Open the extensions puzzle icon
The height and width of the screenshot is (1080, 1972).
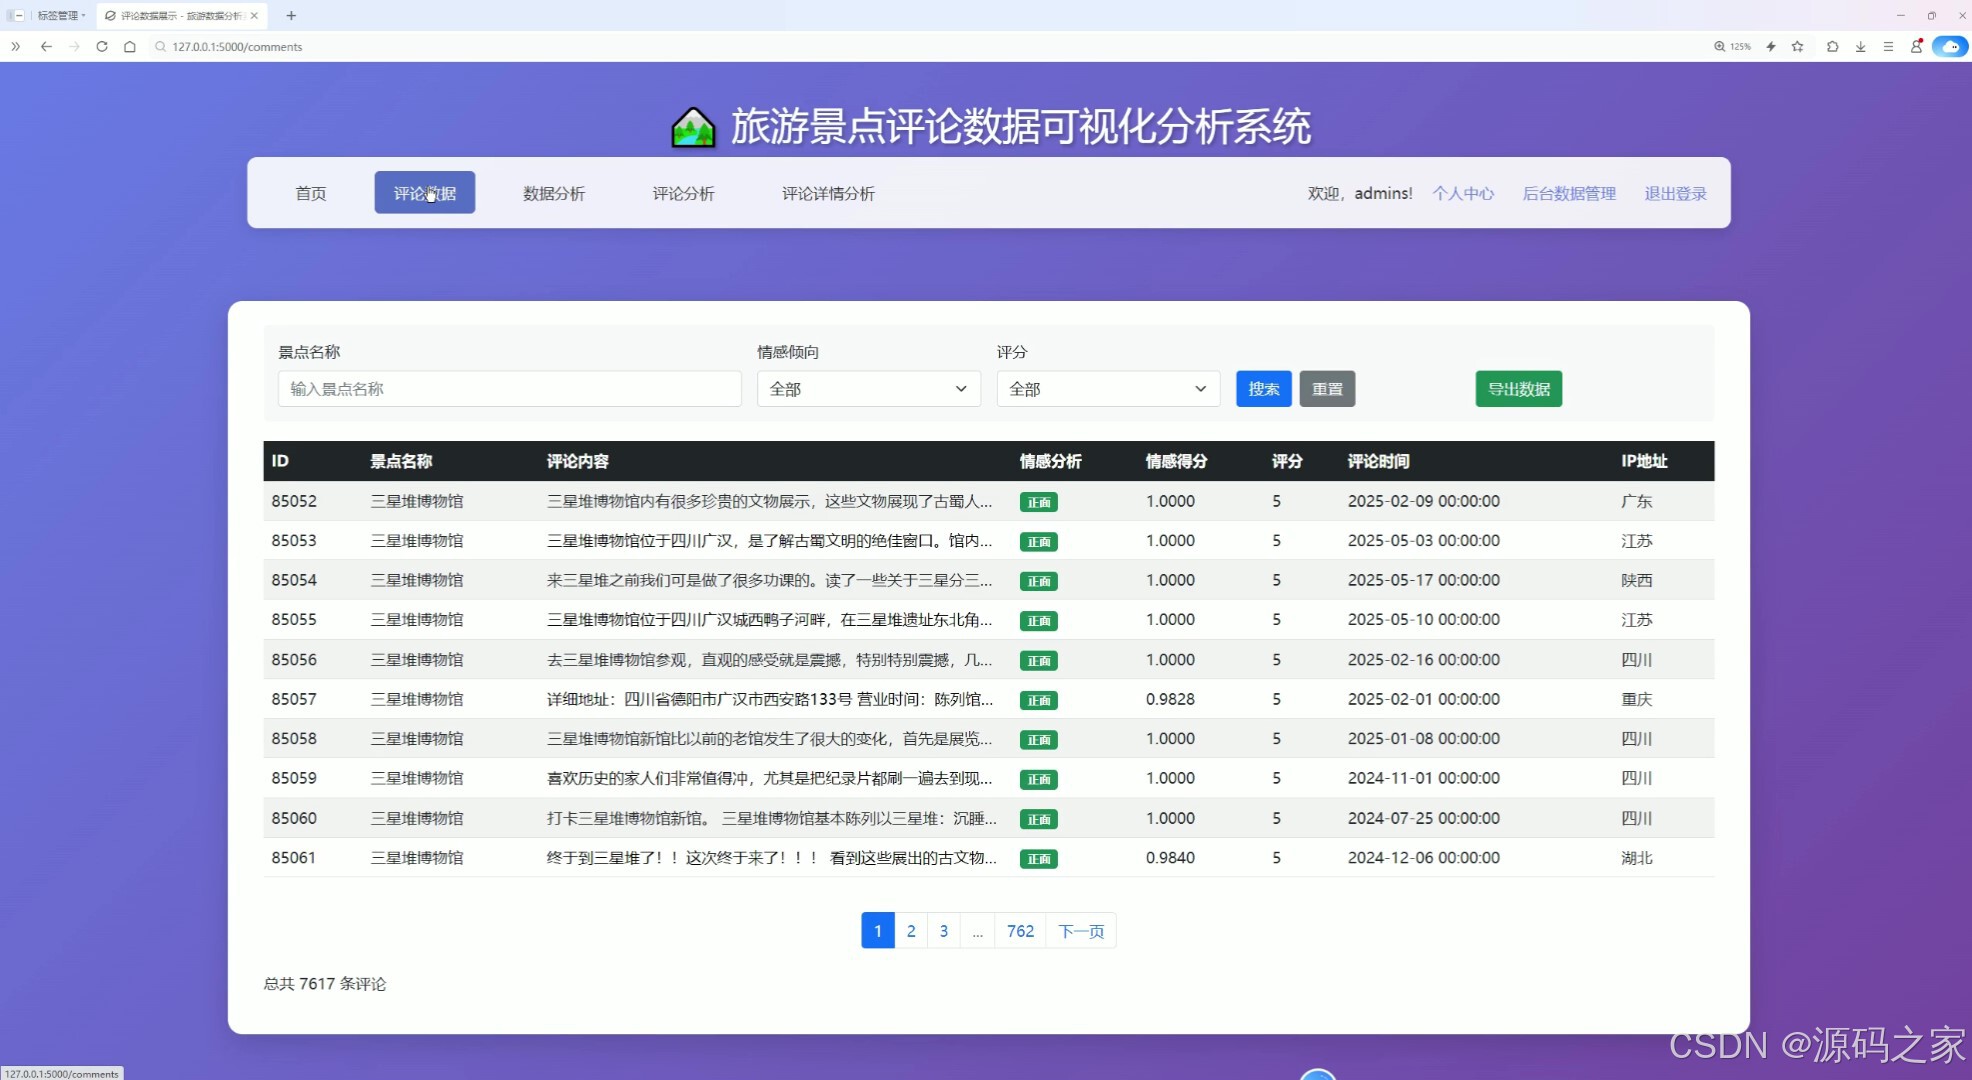click(1832, 46)
